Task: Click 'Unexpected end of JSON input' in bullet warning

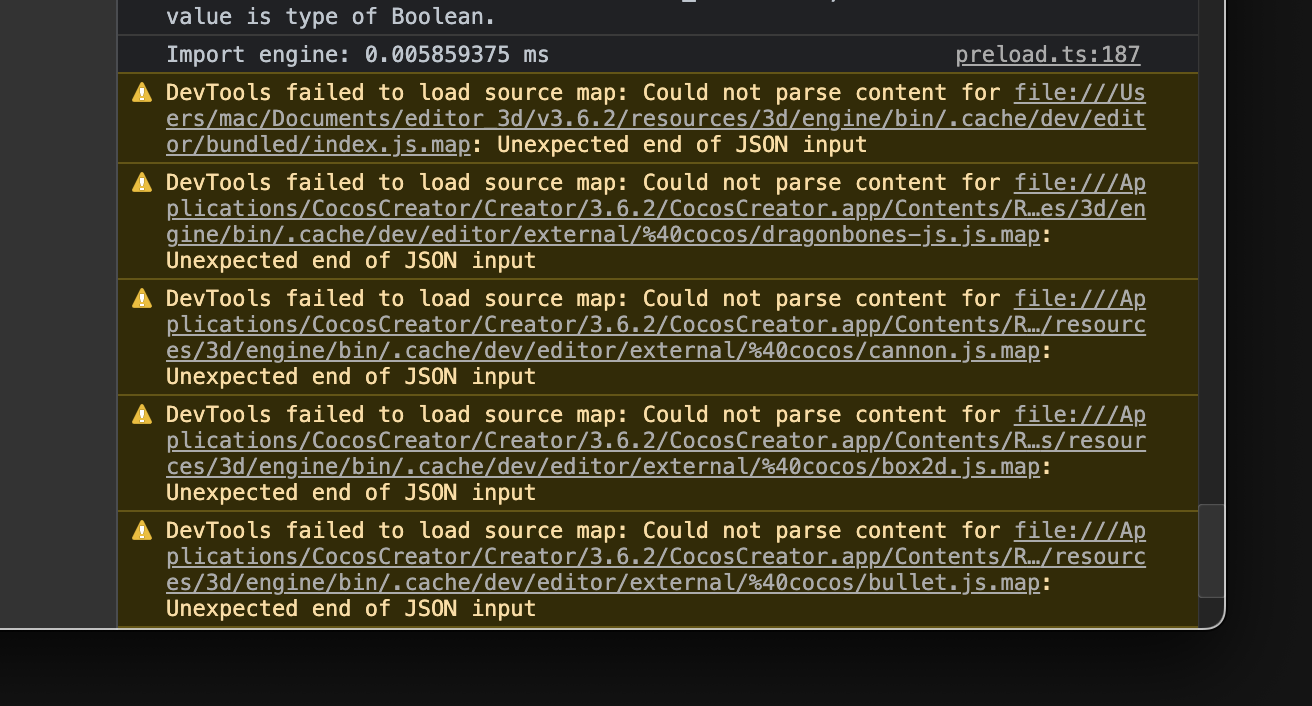Action: coord(350,609)
